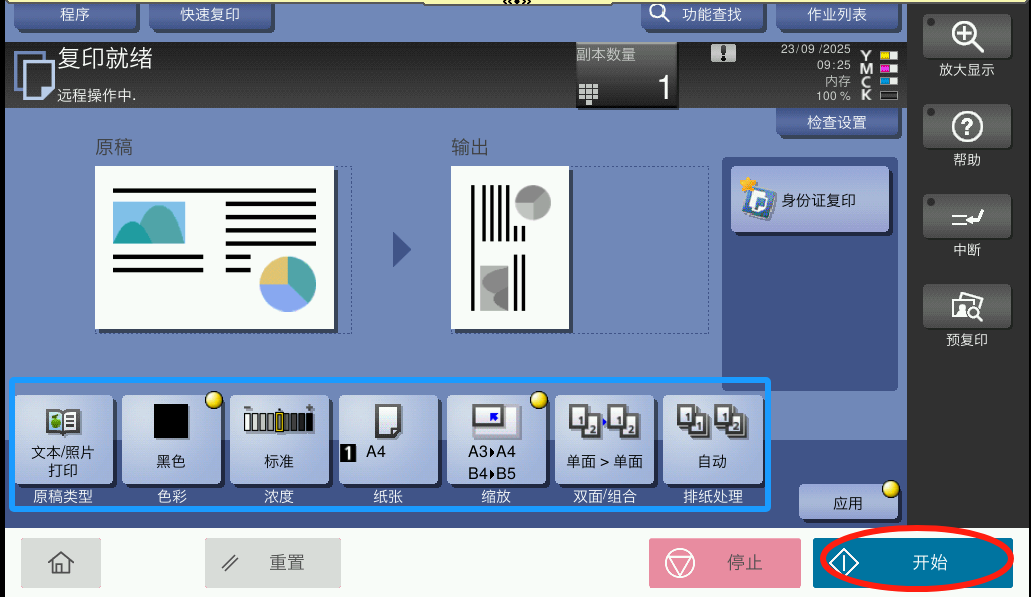This screenshot has height=597, width=1031.
Task: Select the 色彩 黑色 color setting
Action: click(x=171, y=441)
